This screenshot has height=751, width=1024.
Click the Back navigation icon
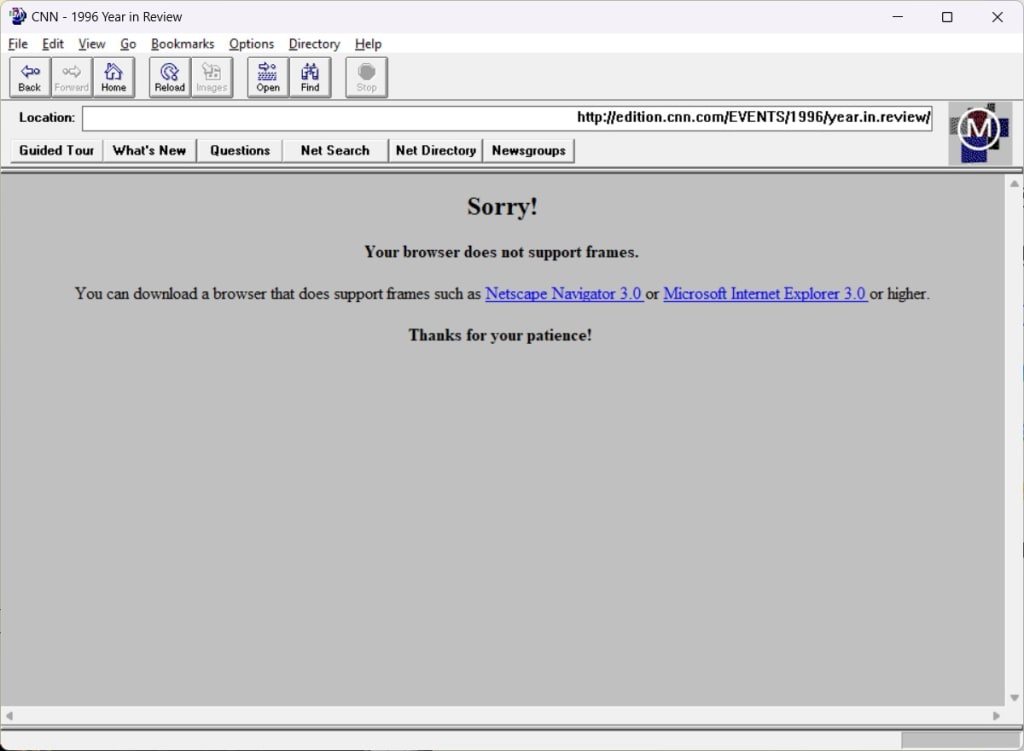(29, 76)
